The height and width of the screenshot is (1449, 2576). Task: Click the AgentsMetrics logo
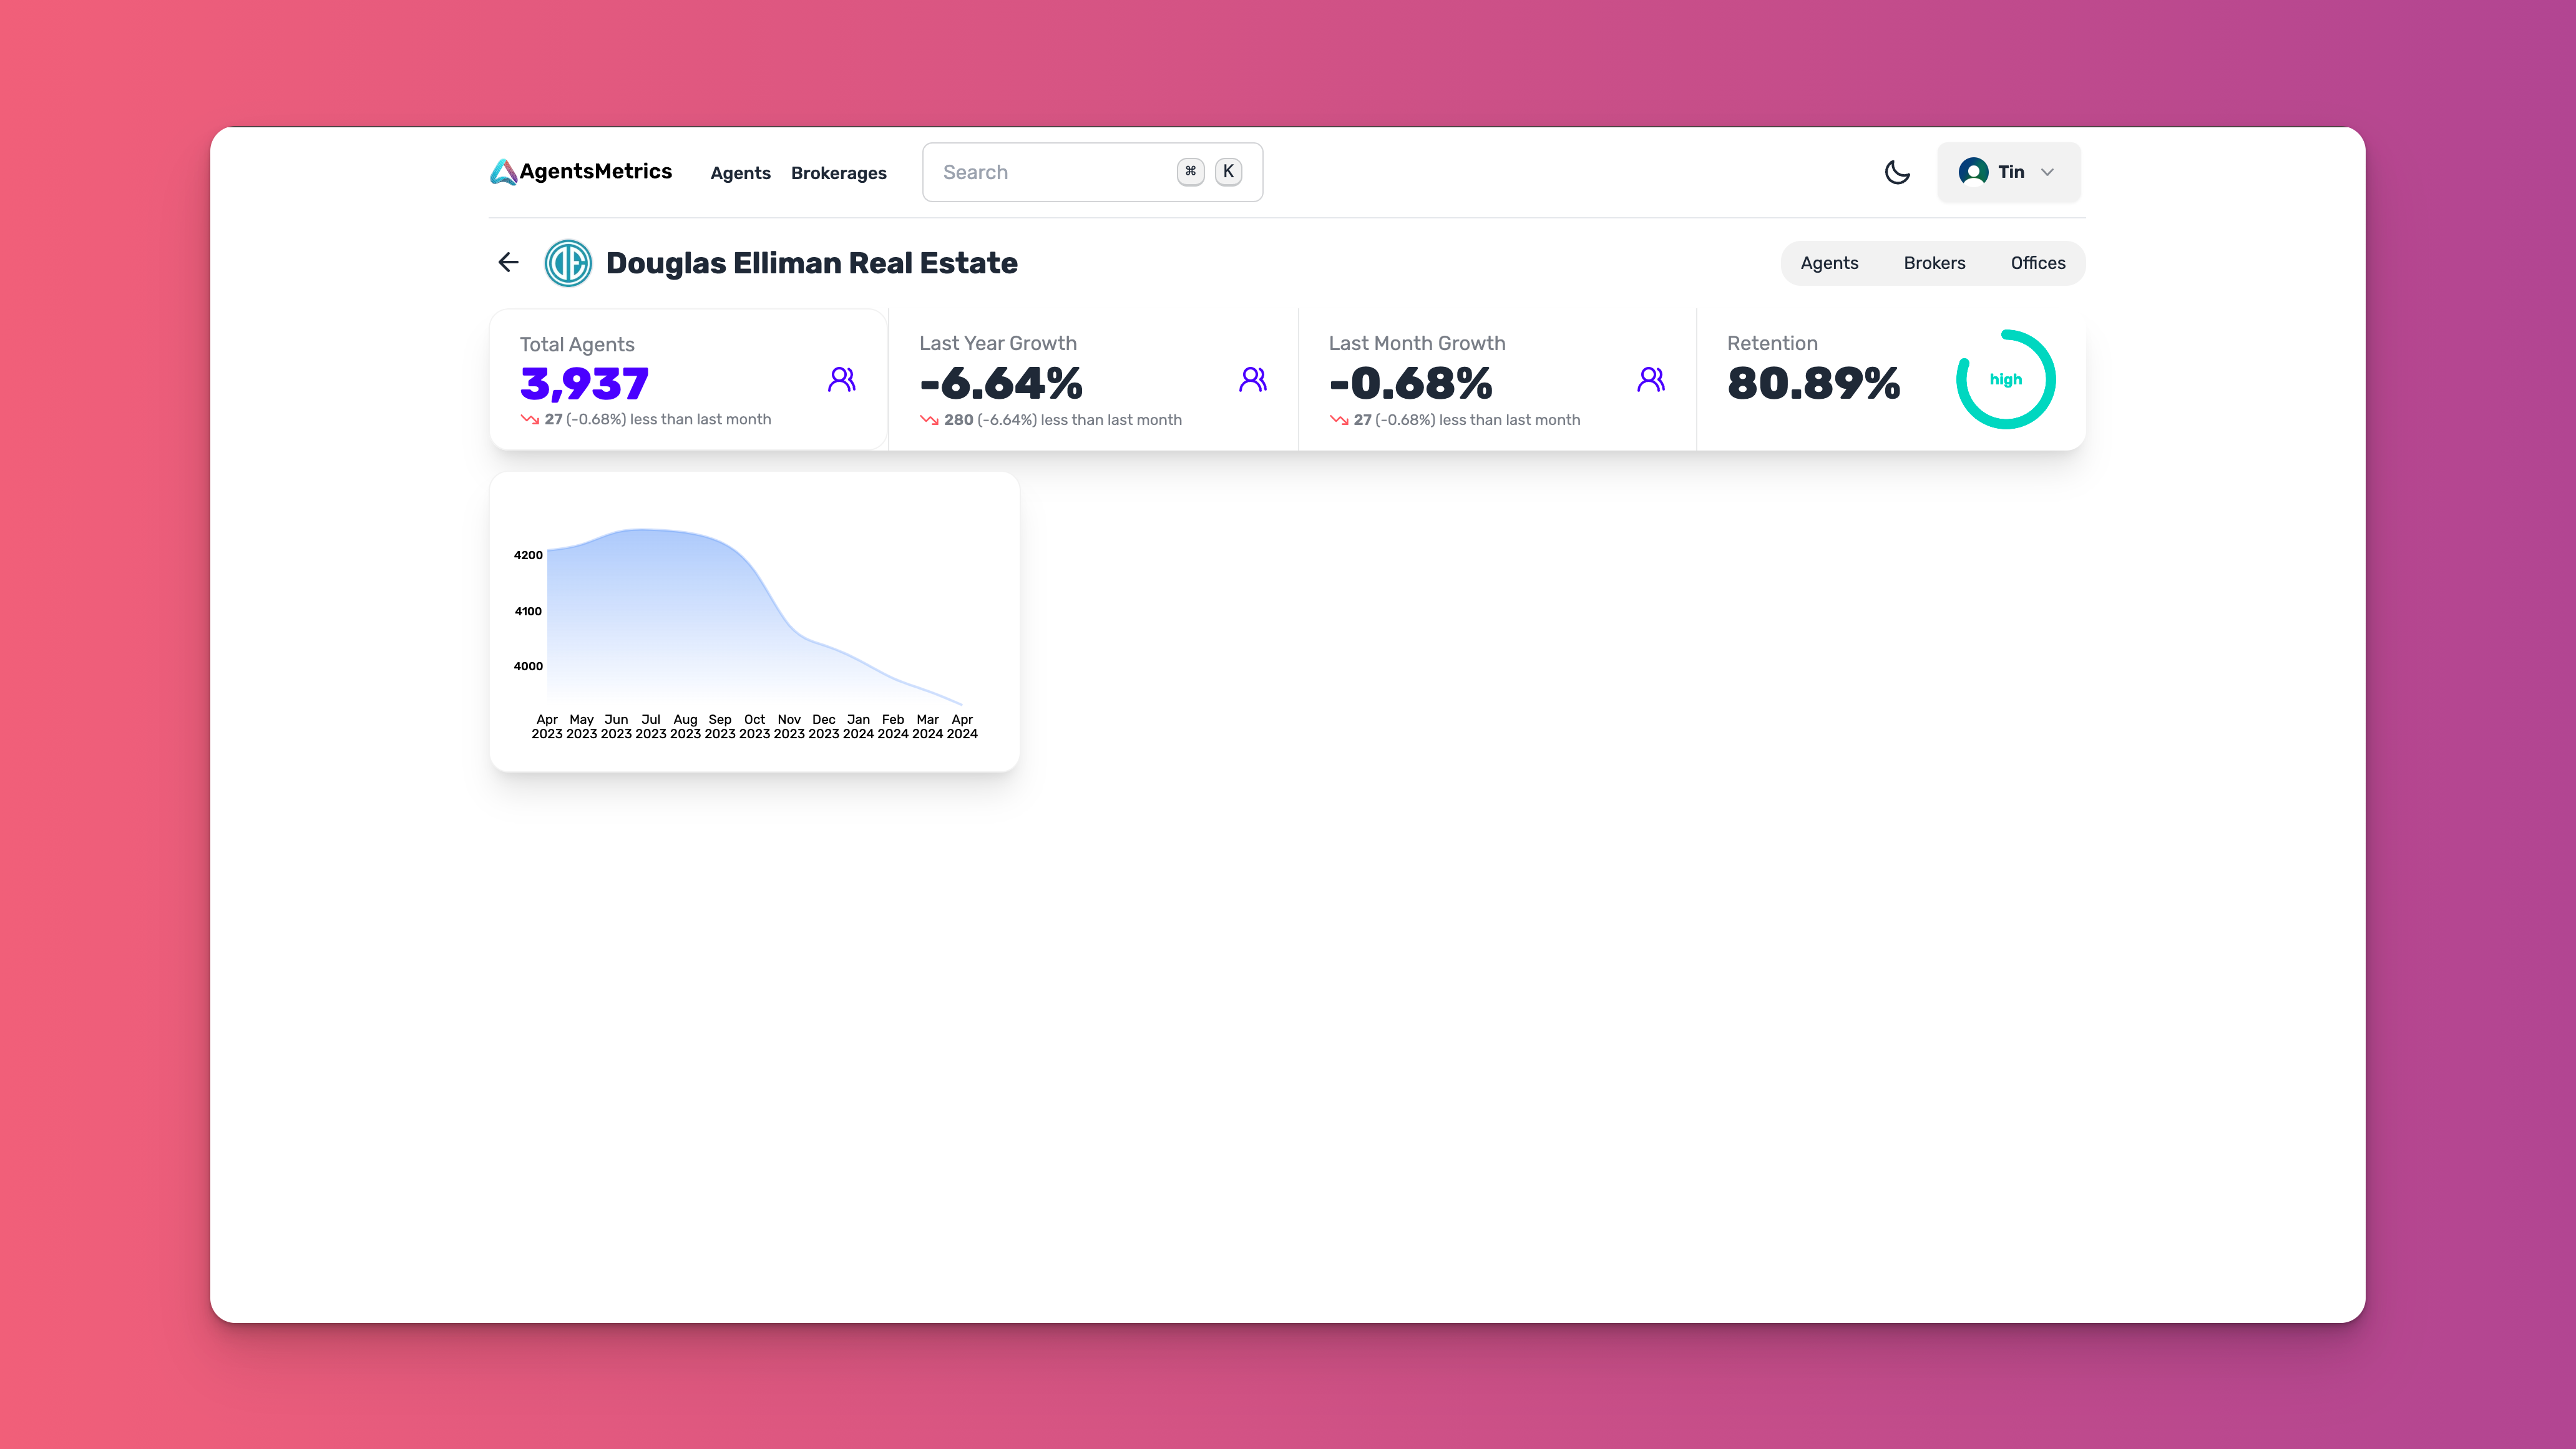coord(581,172)
